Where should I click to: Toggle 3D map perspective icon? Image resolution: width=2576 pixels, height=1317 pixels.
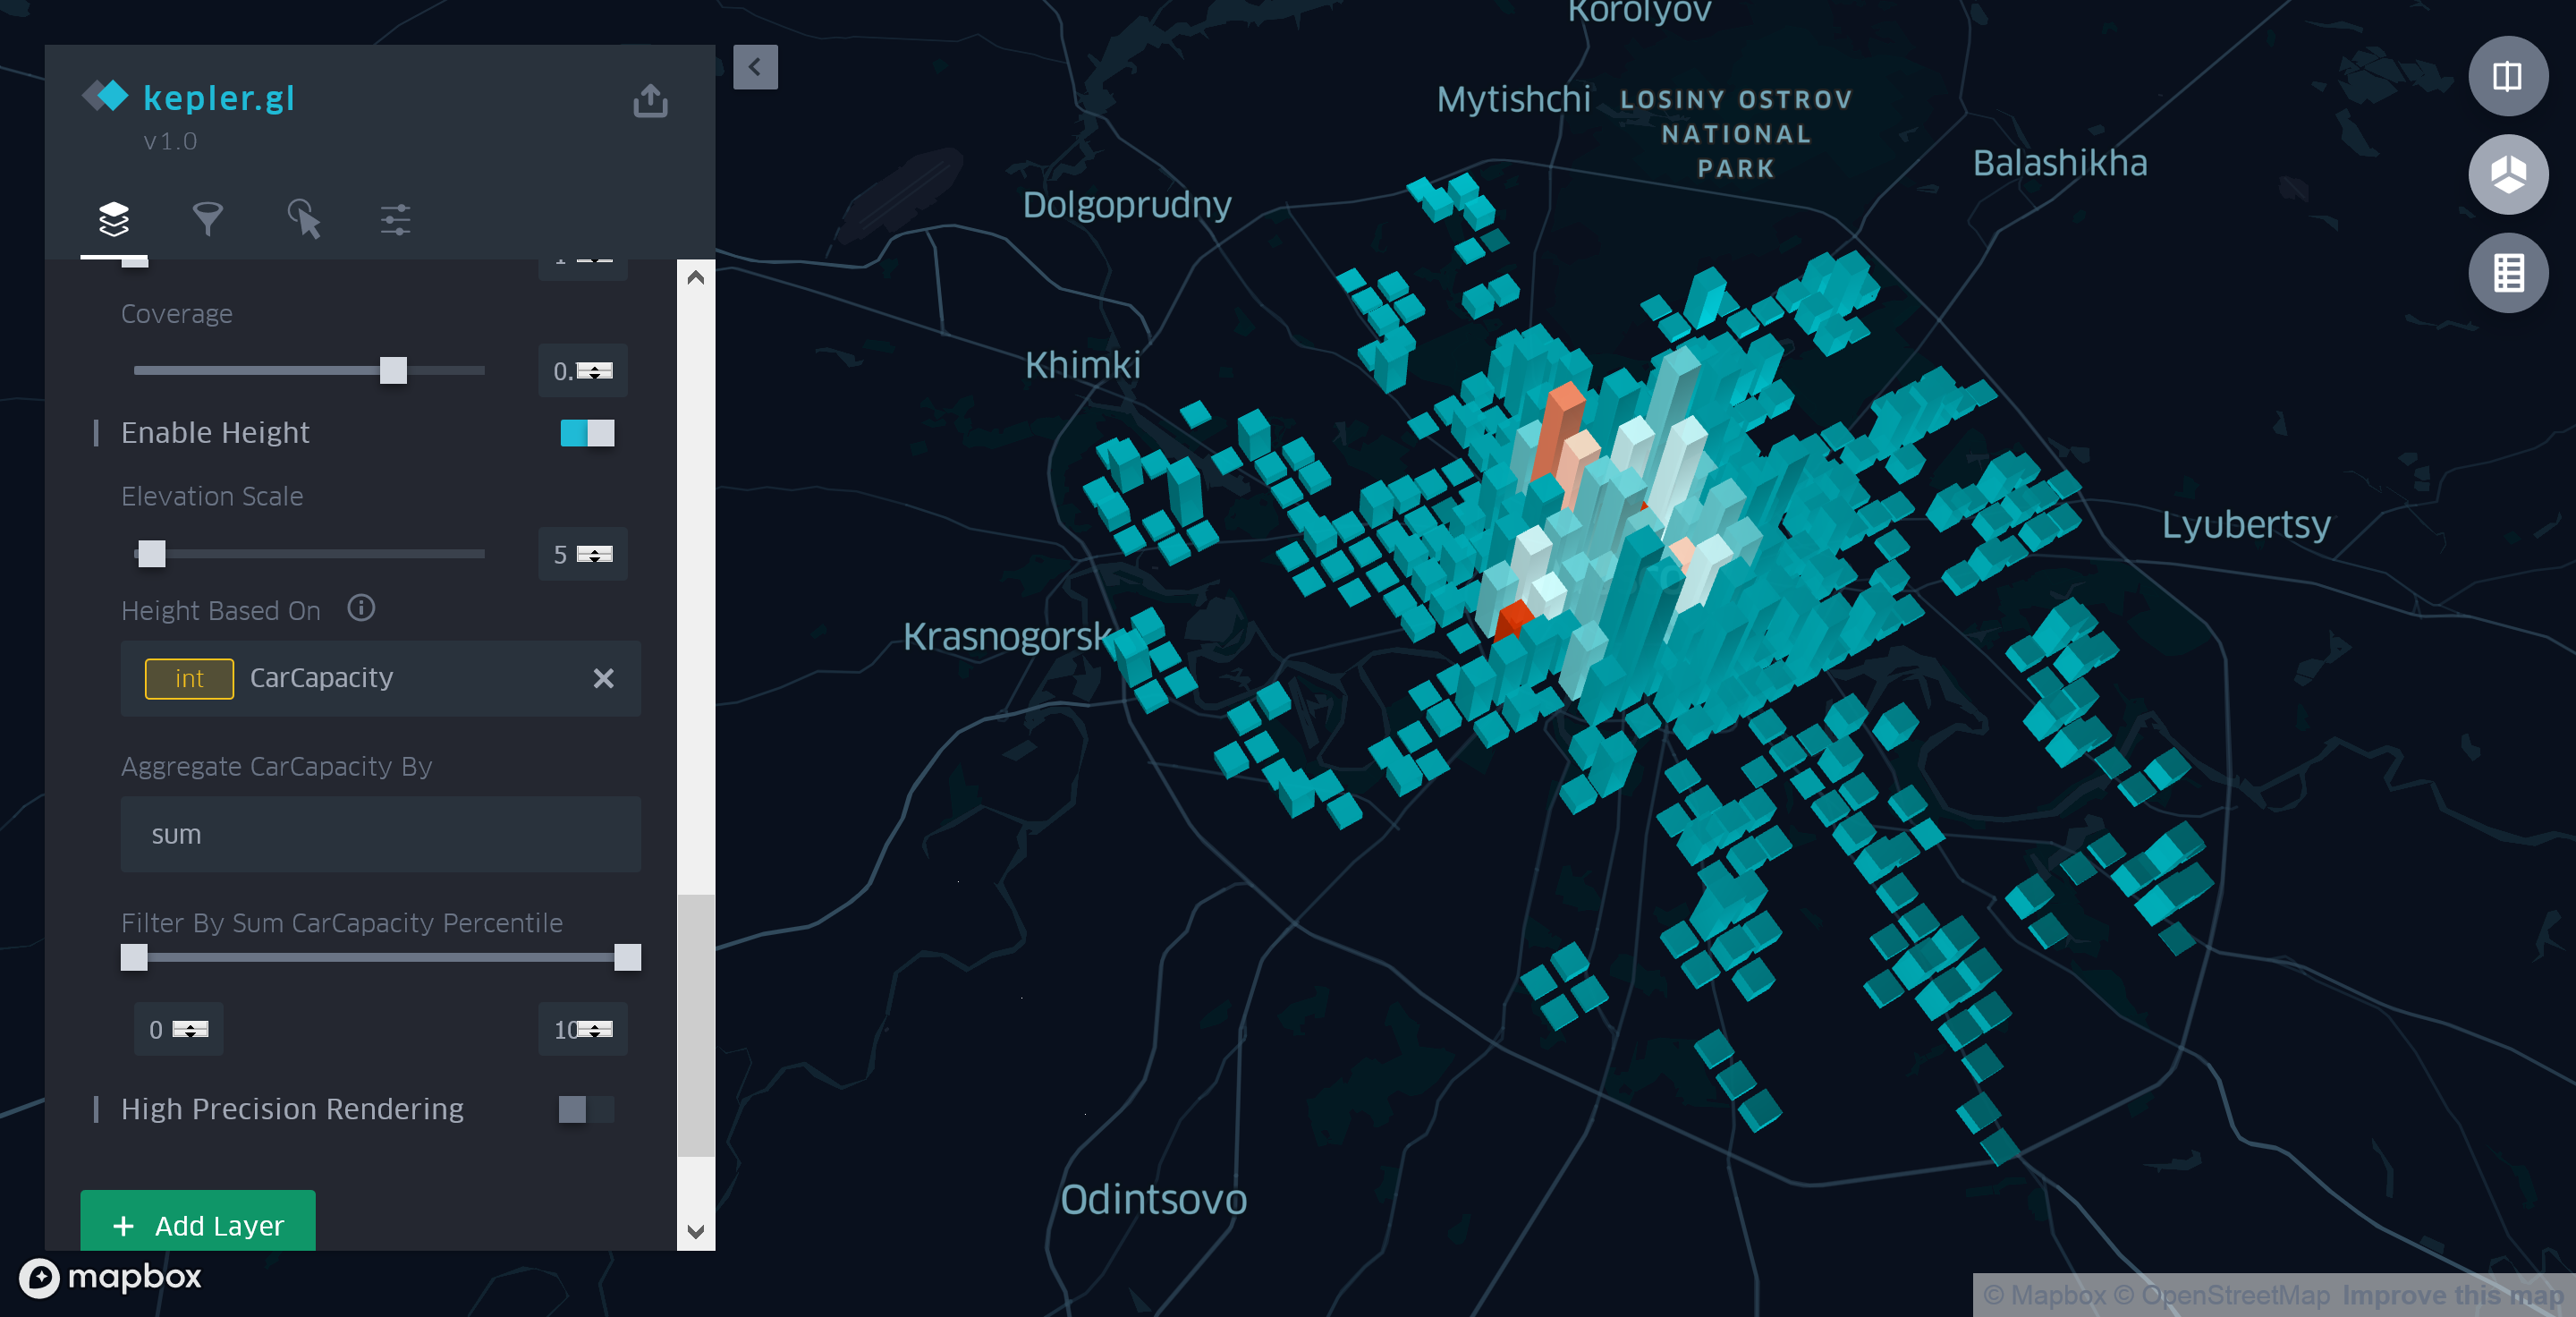coord(2507,175)
